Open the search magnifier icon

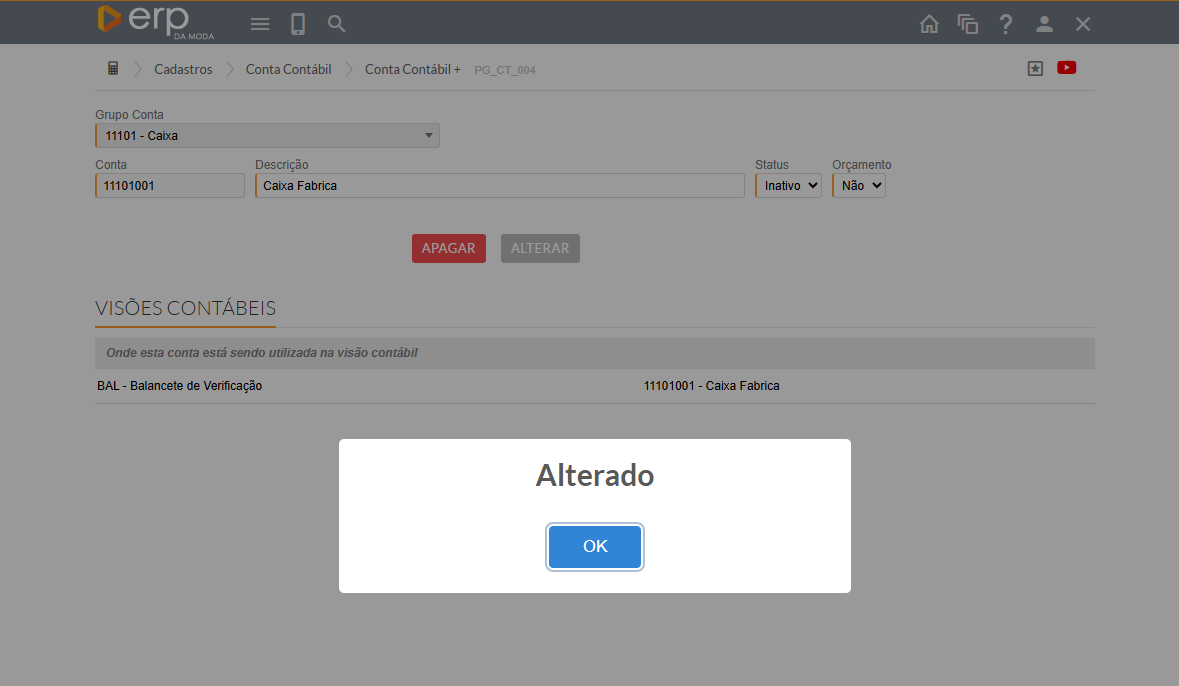[337, 24]
